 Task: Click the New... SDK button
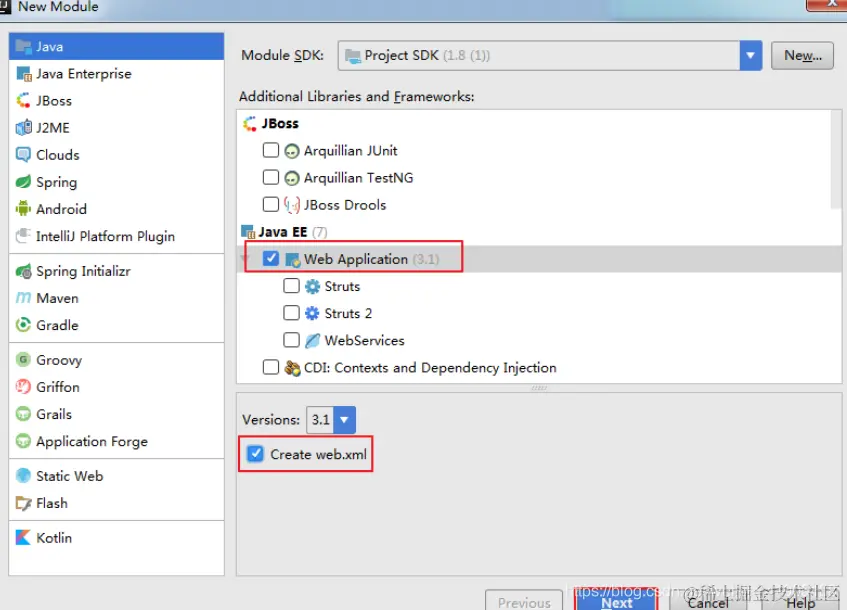(x=802, y=56)
